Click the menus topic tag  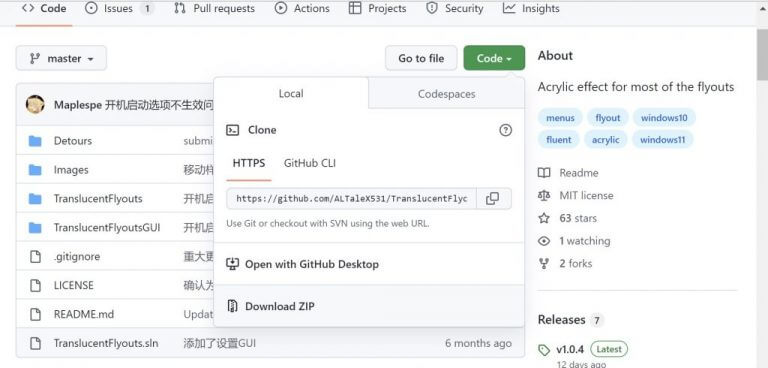[x=560, y=118]
